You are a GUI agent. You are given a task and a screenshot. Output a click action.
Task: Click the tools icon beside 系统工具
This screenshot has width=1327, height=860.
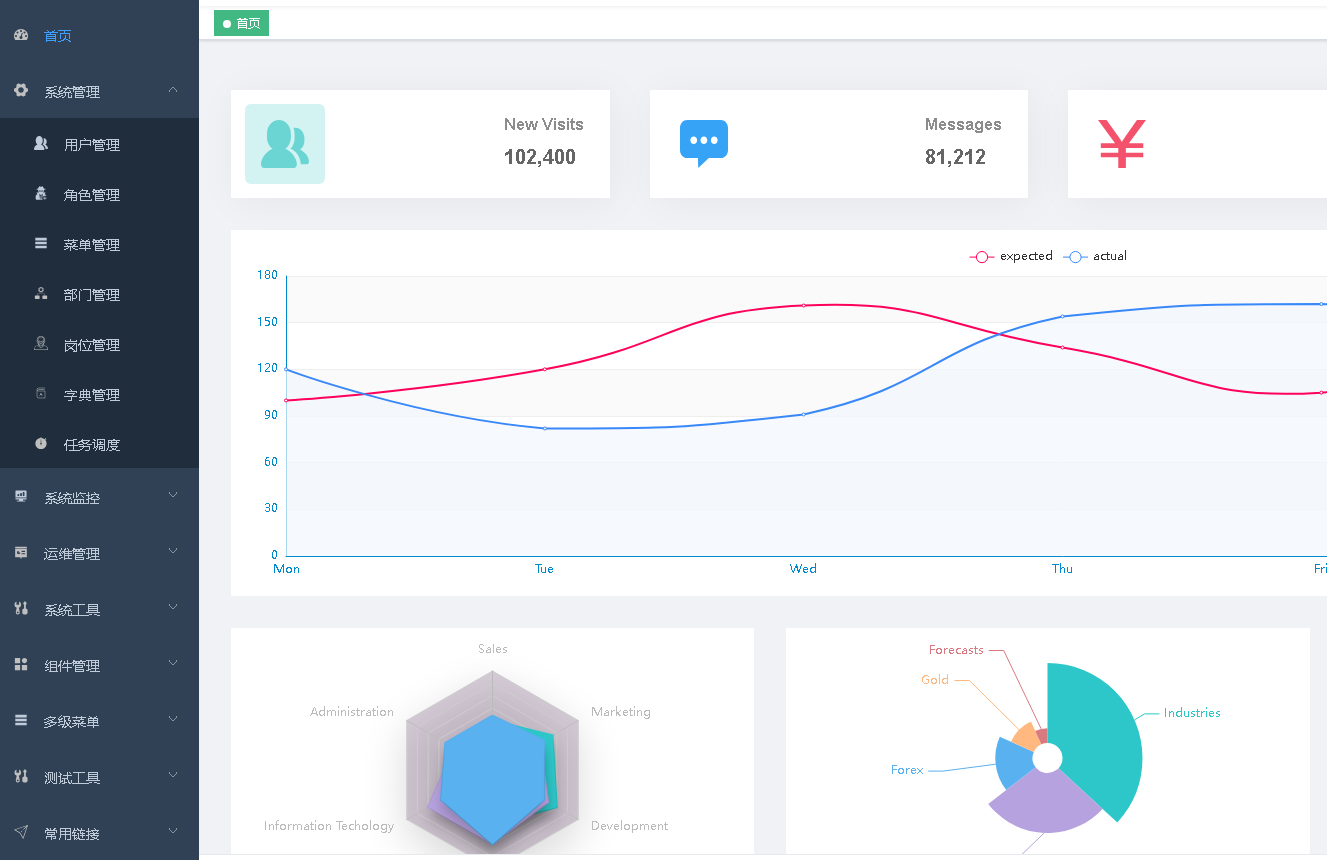[21, 608]
